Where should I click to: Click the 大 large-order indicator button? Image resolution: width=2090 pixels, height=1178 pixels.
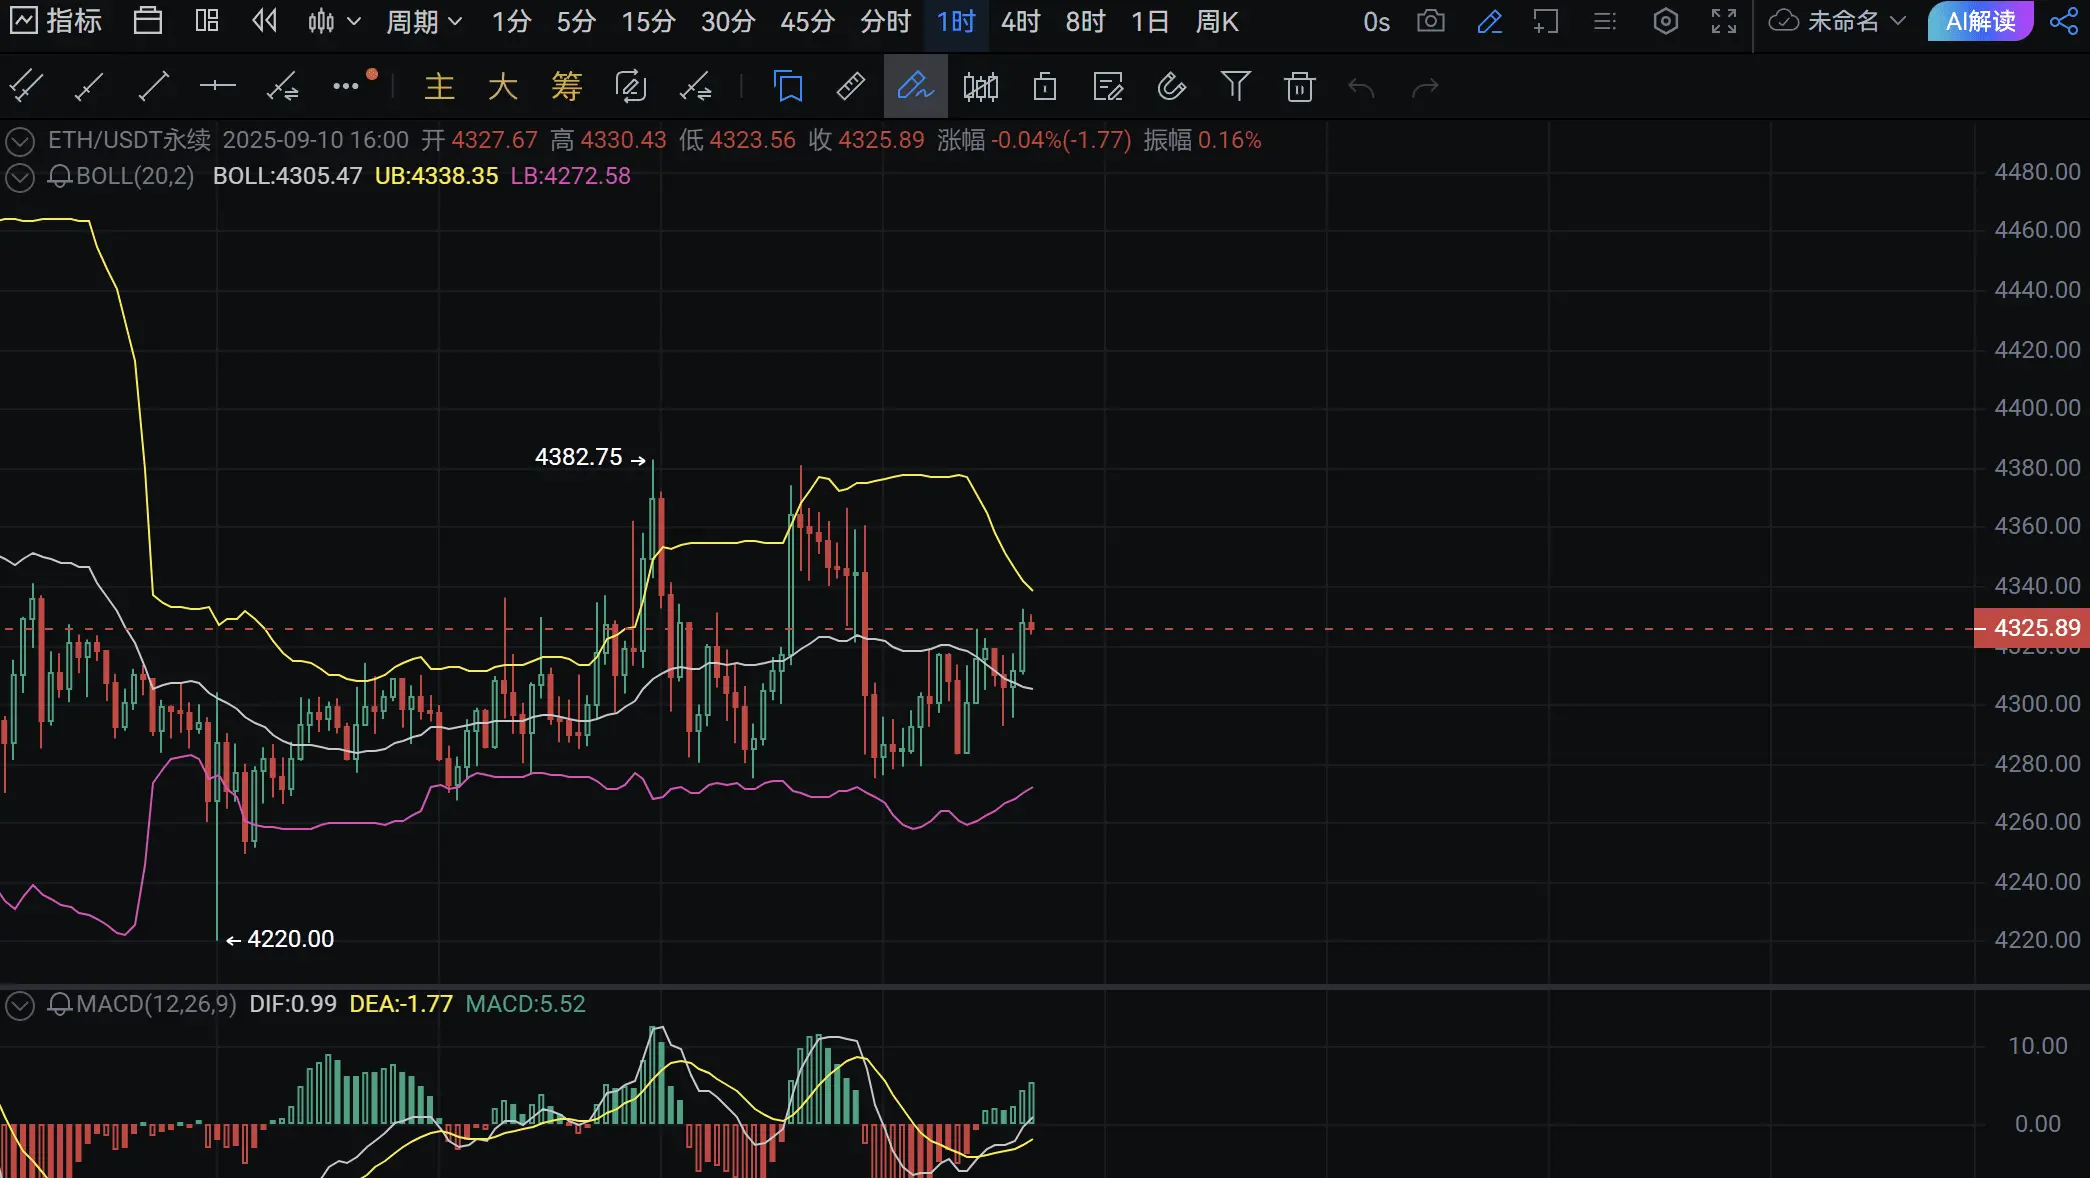[x=503, y=87]
